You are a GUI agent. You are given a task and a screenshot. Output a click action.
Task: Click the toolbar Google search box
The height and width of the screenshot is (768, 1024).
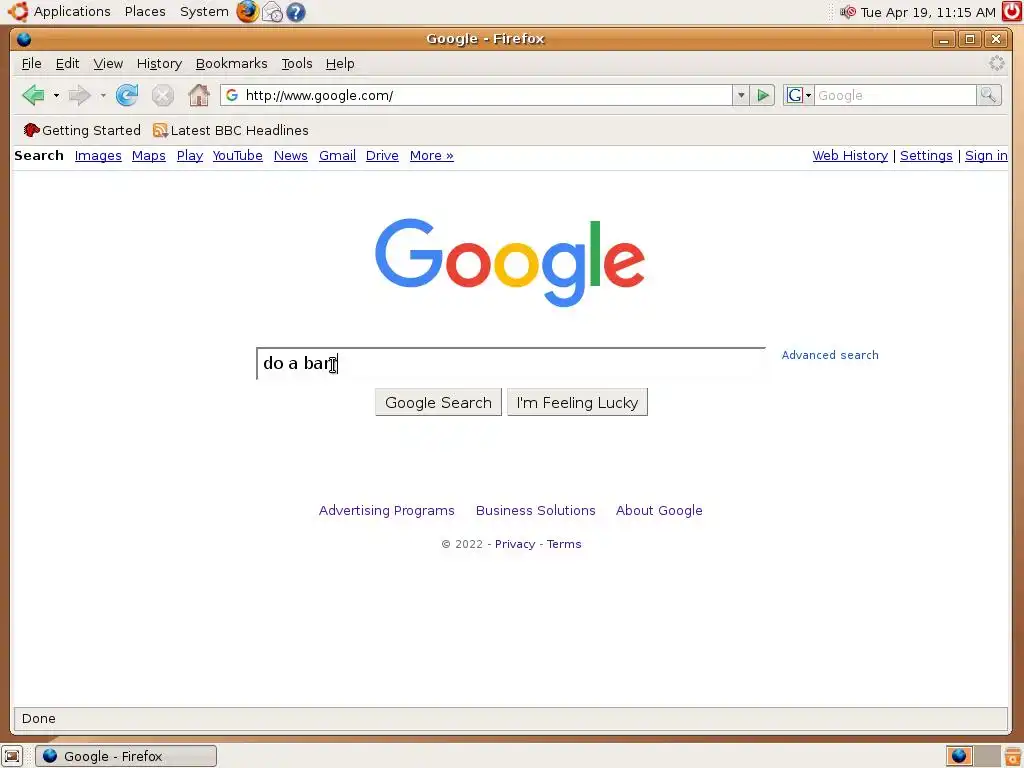click(895, 95)
